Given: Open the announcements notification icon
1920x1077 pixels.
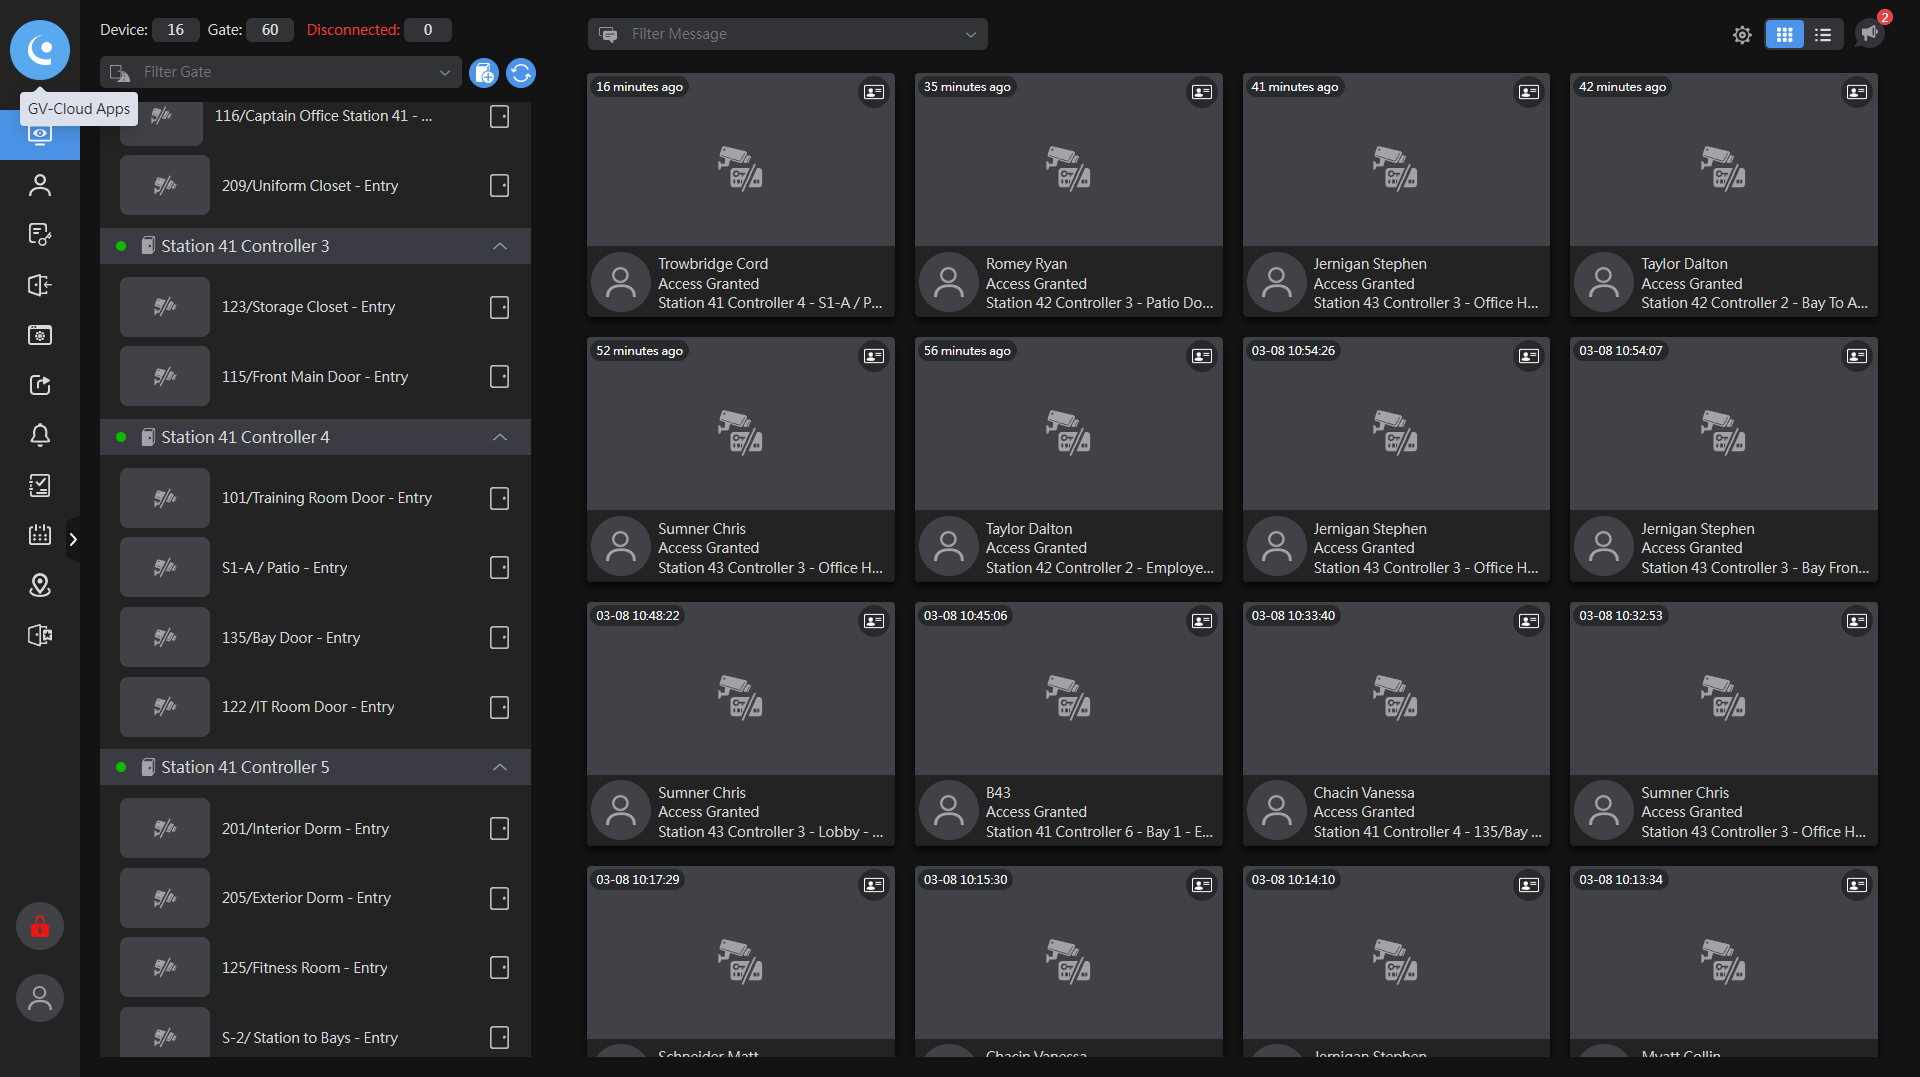Looking at the screenshot, I should tap(1869, 33).
